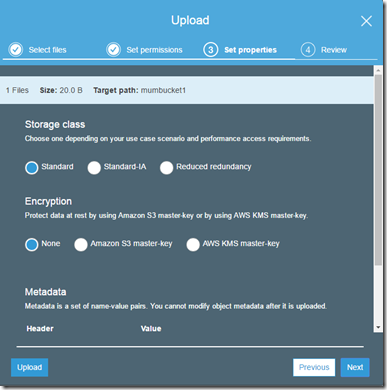Click the Storage class heading
This screenshot has height=390, width=387.
tap(55, 124)
